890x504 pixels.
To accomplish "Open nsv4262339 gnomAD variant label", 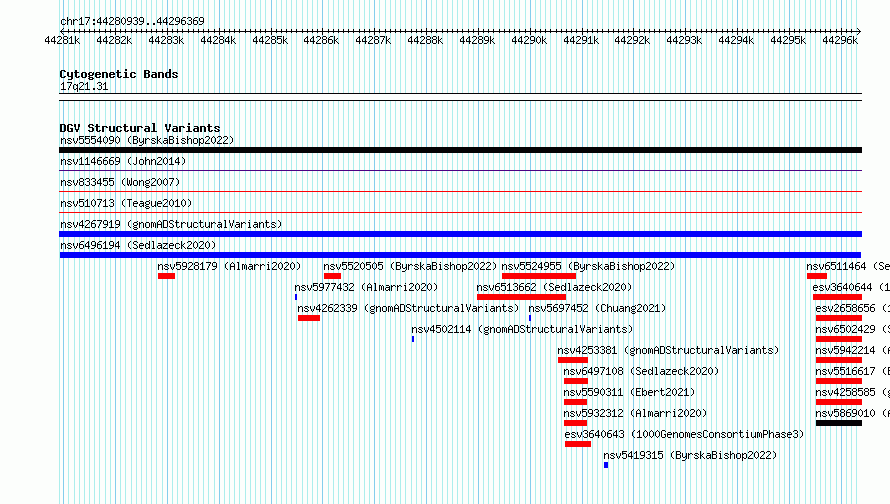I will pyautogui.click(x=408, y=308).
